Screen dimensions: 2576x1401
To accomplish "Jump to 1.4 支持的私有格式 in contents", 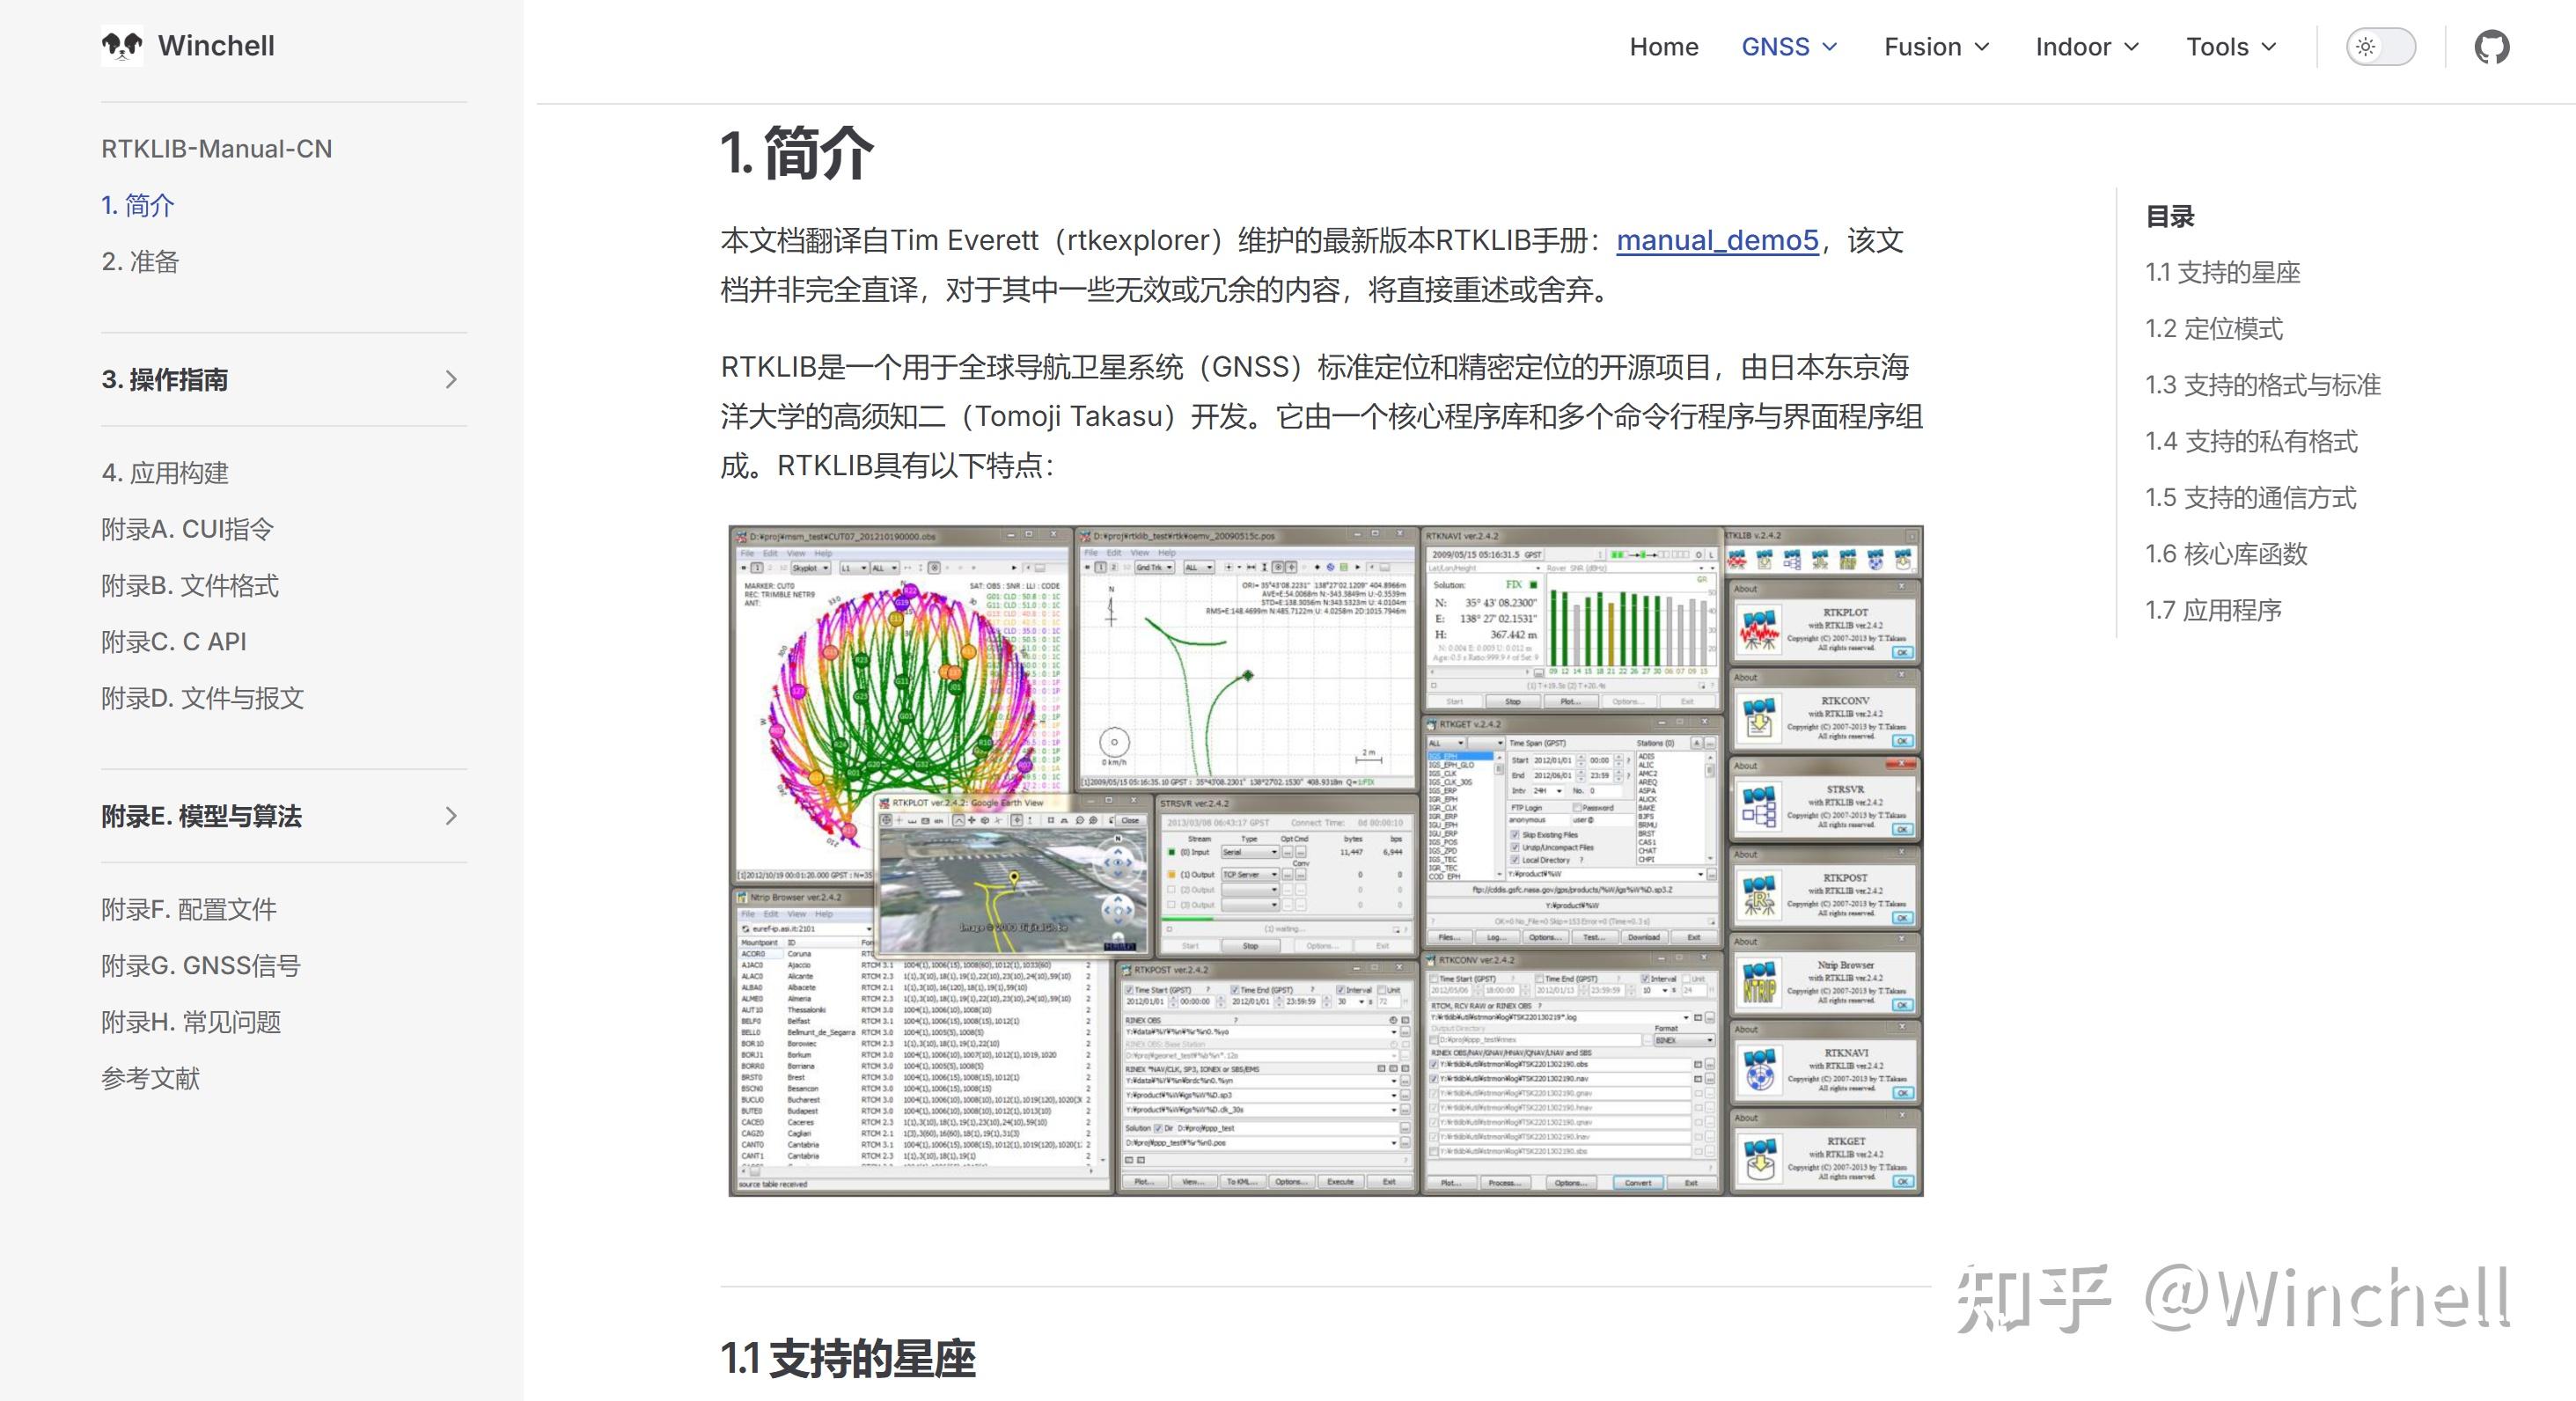I will (x=2252, y=441).
